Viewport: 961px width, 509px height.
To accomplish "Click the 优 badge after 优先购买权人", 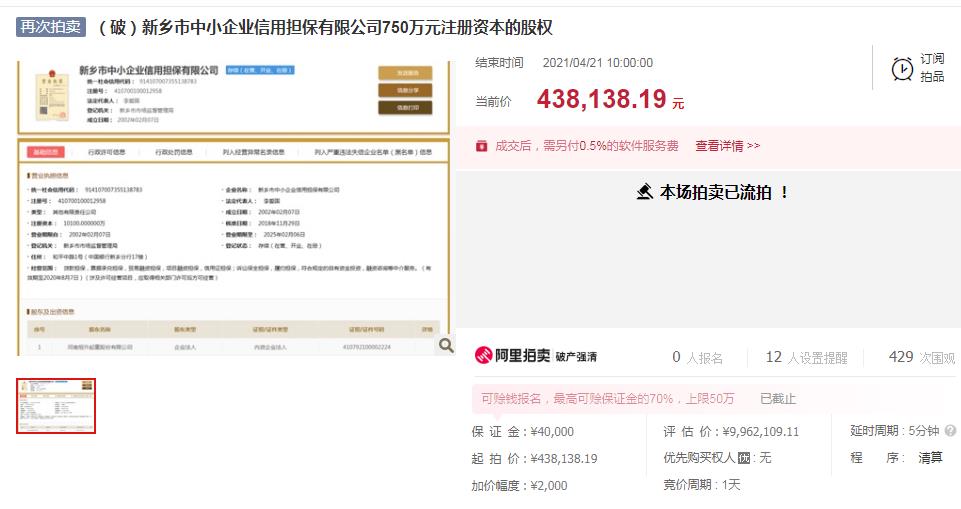I will pos(744,458).
